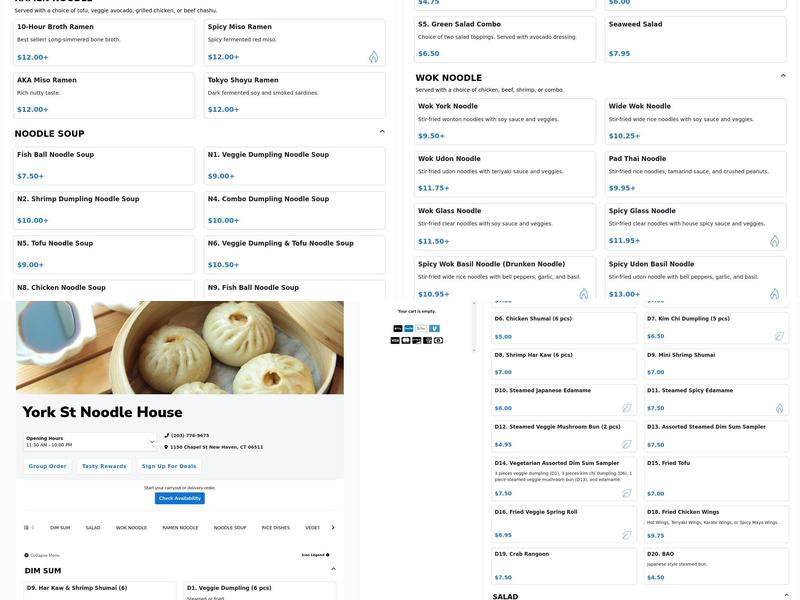The image size is (800, 600).
Task: Select the Rice Dishes category tab
Action: tap(275, 527)
